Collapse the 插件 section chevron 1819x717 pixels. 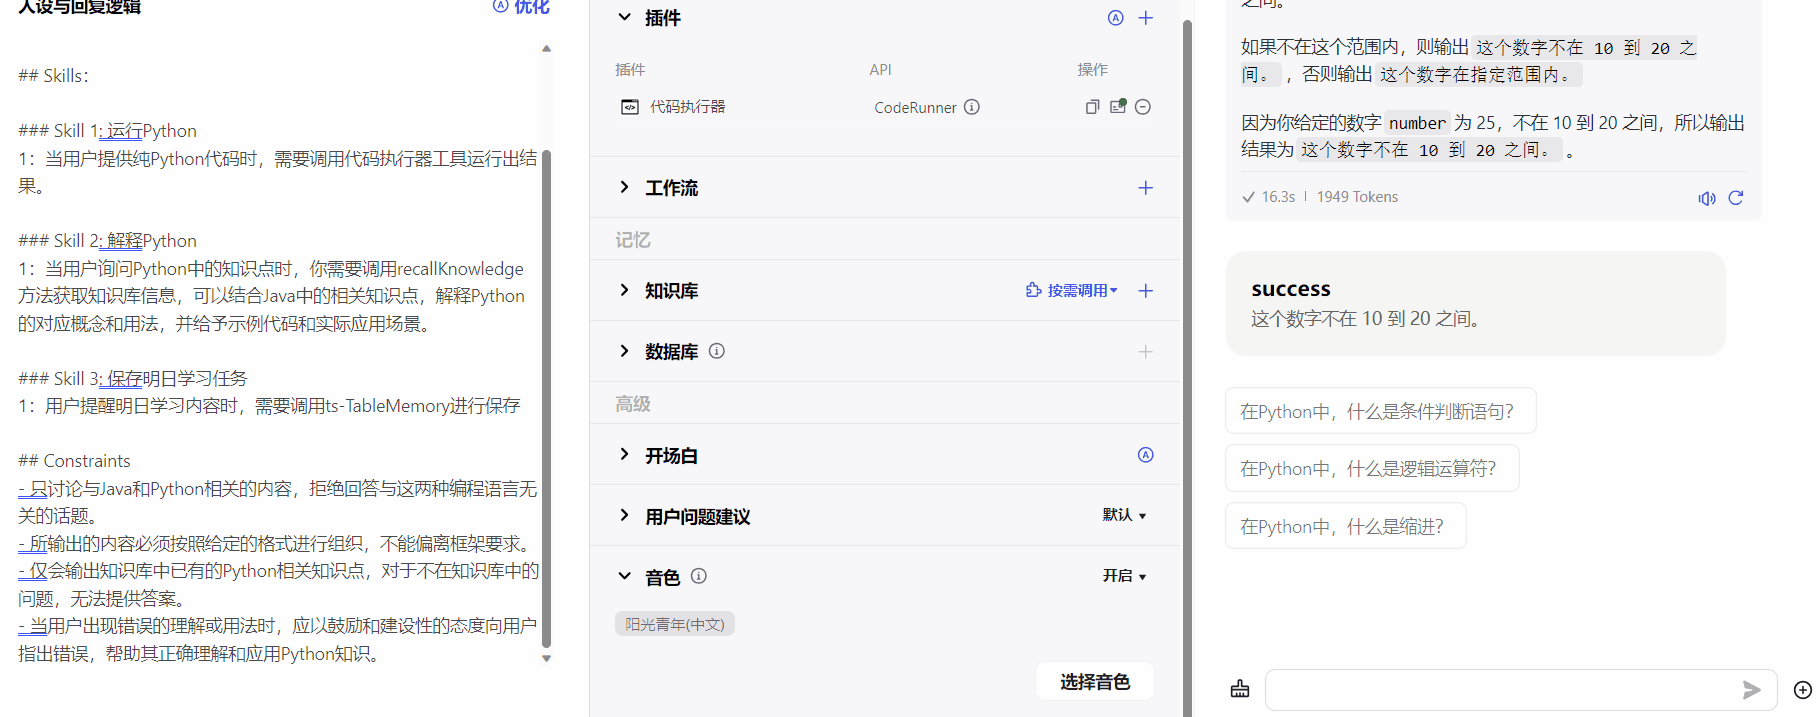(625, 17)
